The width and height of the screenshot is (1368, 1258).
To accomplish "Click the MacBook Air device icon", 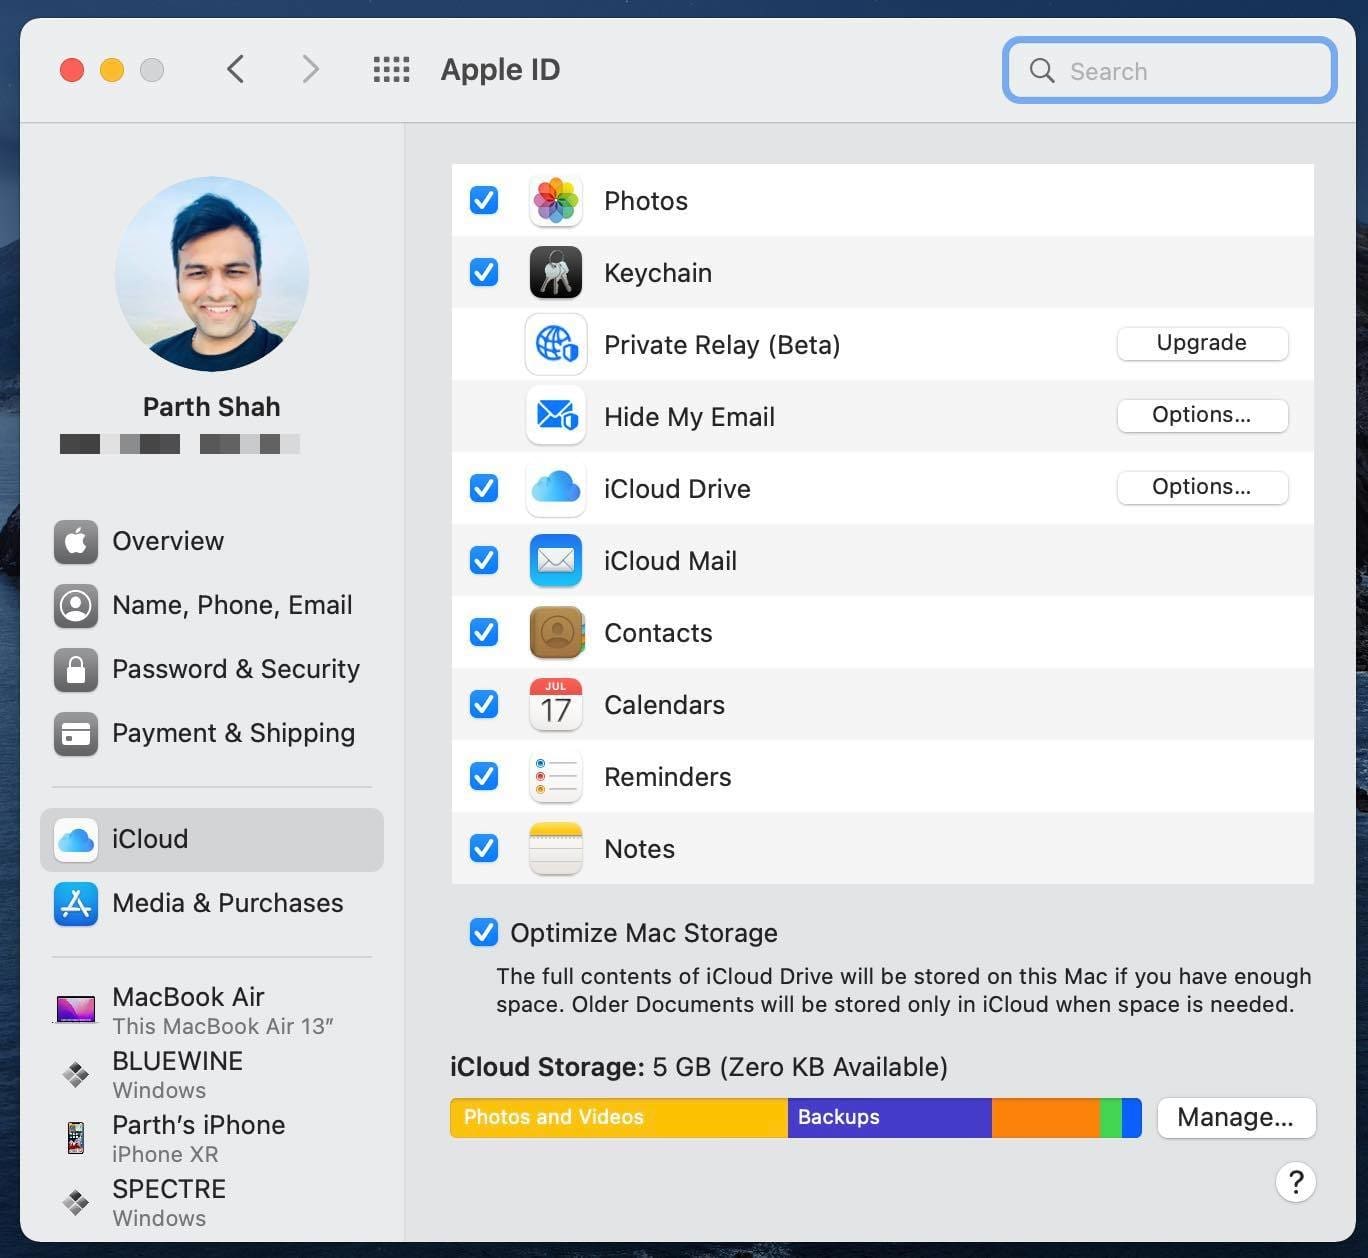I will [76, 1009].
